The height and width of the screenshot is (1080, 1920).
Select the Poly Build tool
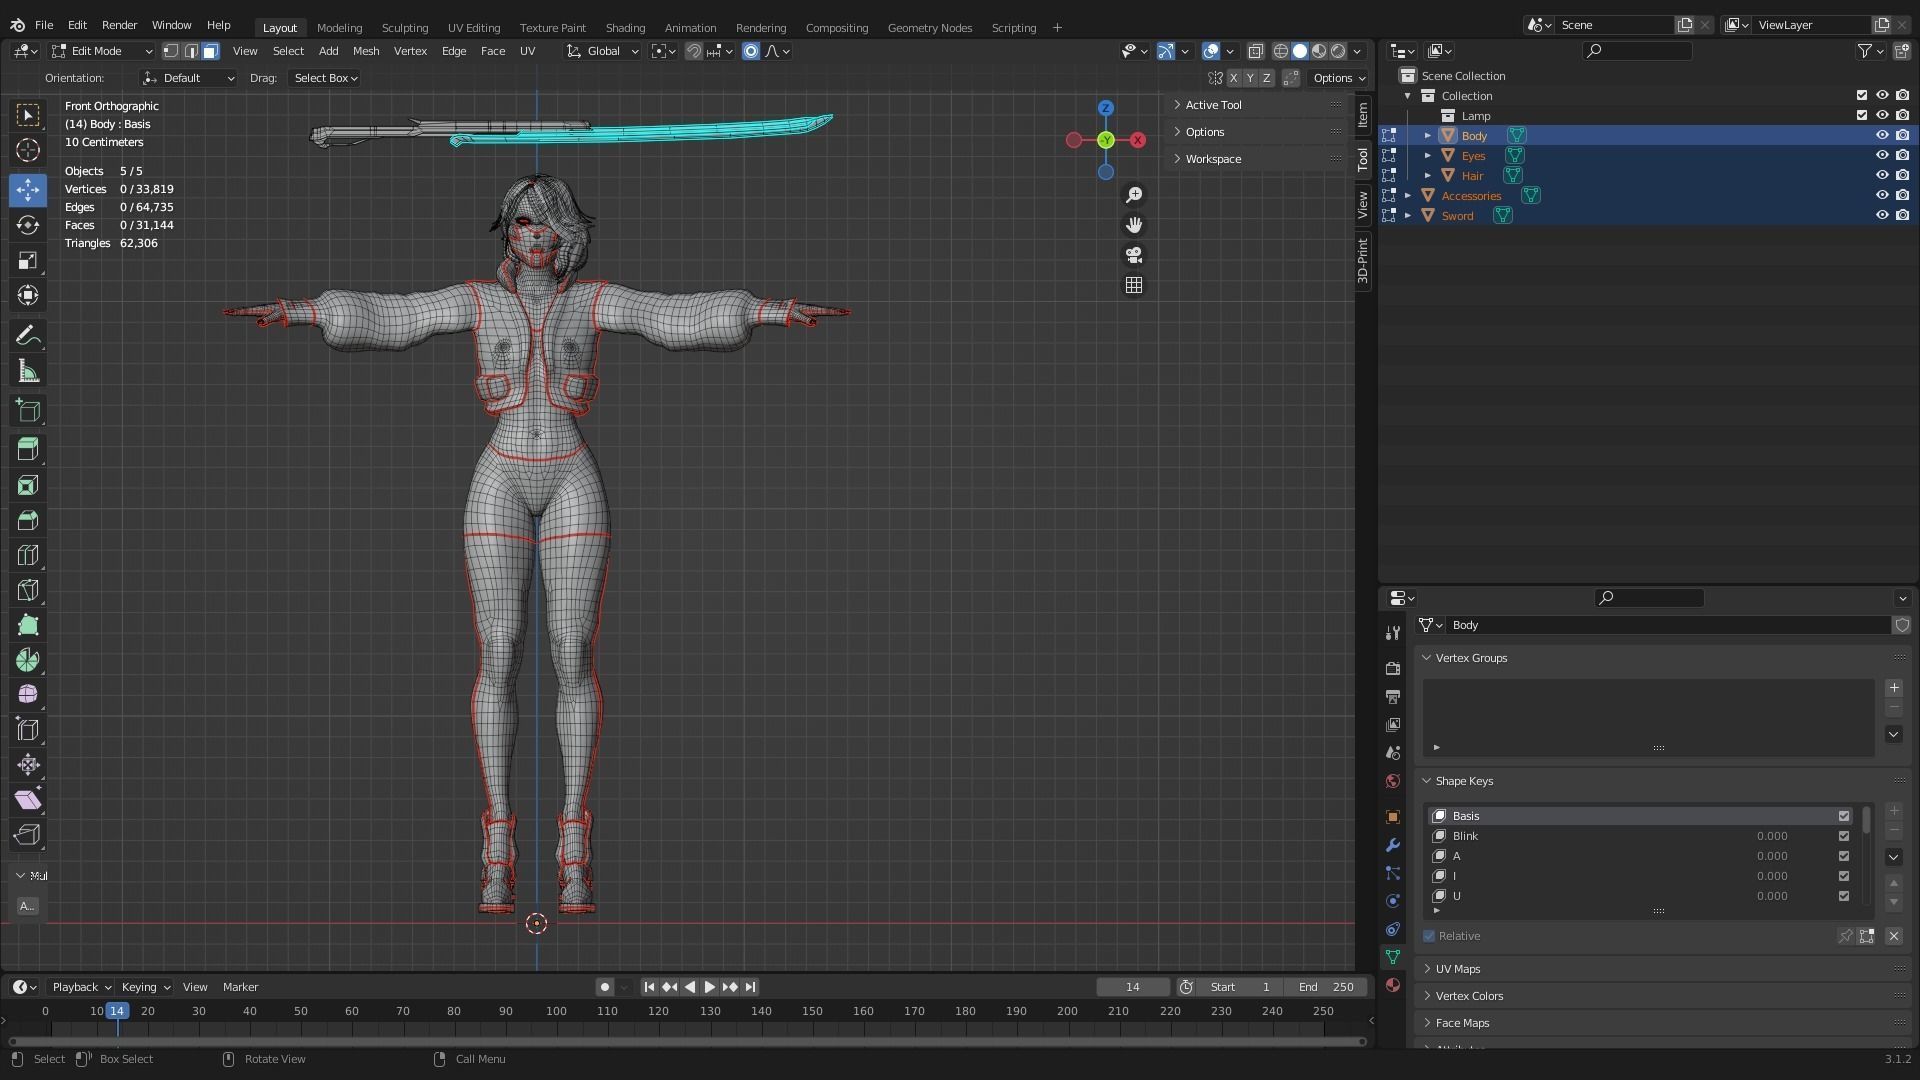28,626
